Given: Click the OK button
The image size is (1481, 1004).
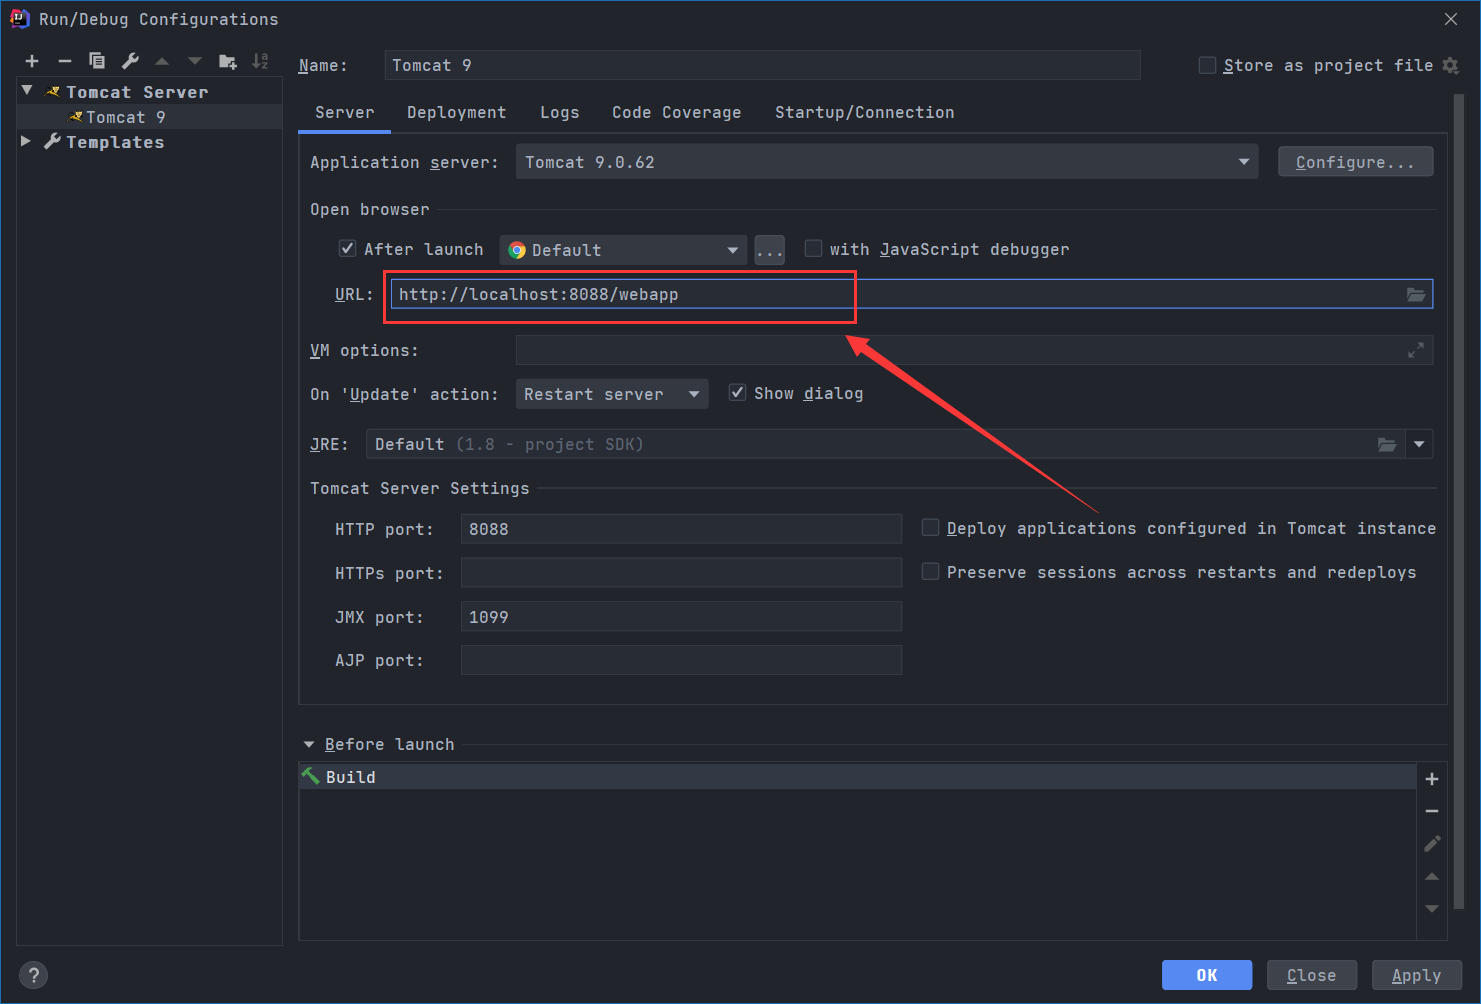Looking at the screenshot, I should (x=1207, y=975).
